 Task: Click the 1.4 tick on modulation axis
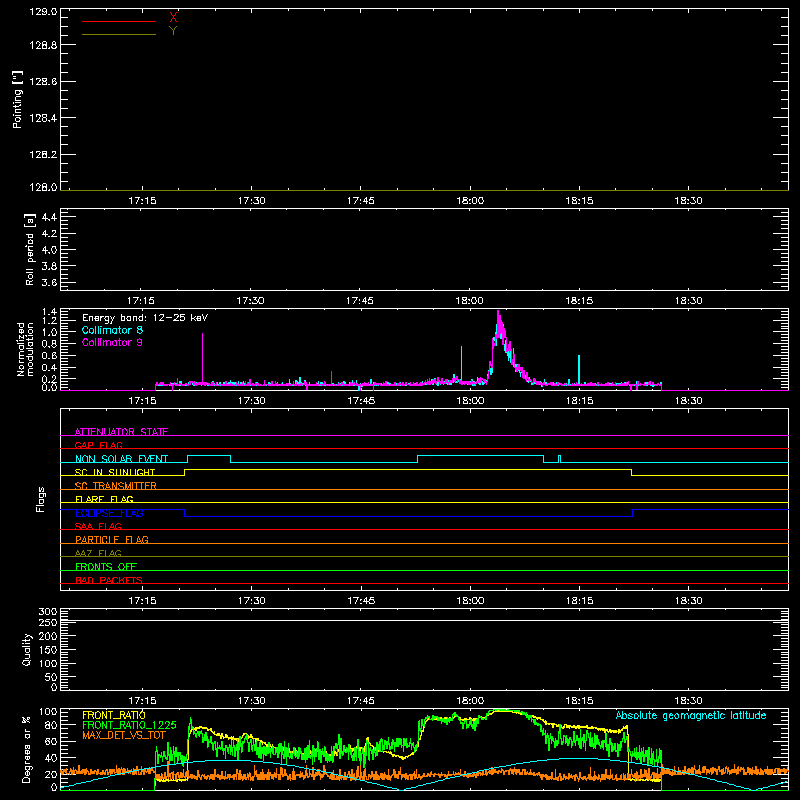[49, 312]
